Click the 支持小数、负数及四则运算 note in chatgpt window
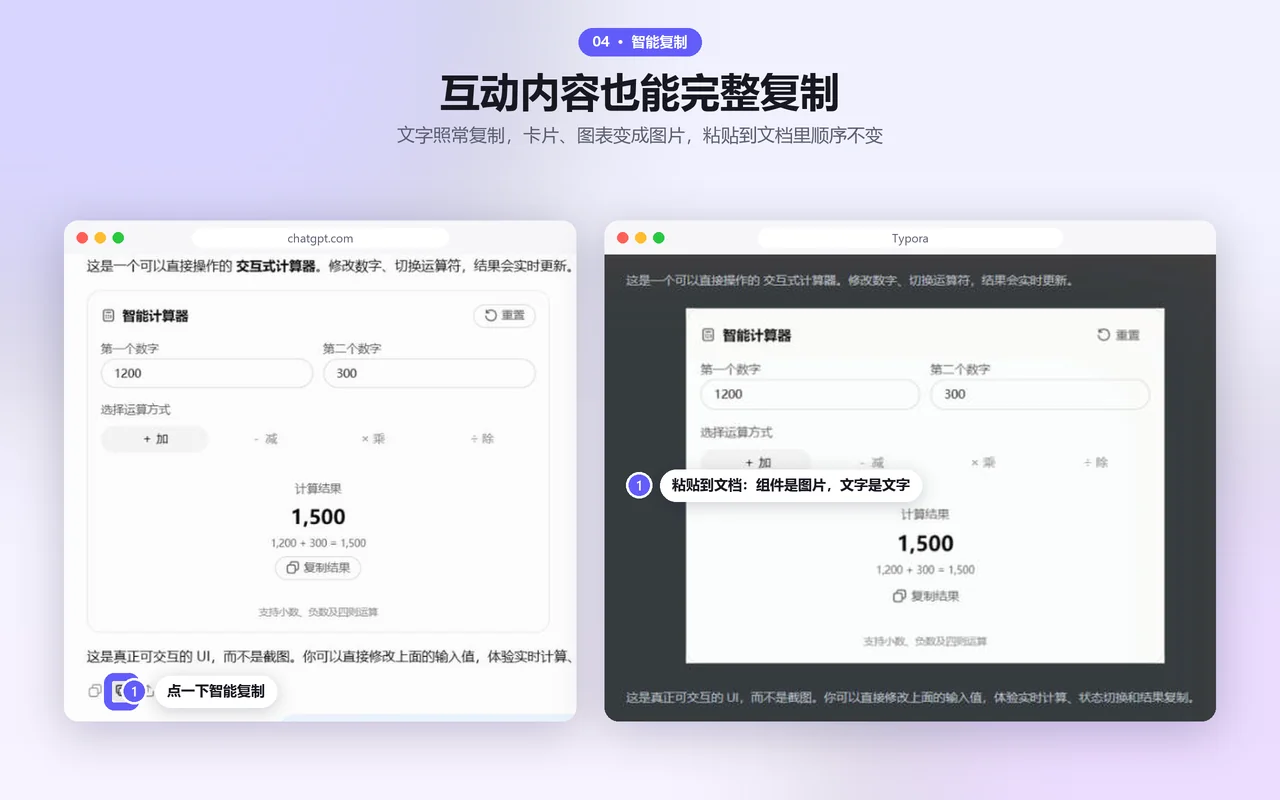 click(318, 612)
